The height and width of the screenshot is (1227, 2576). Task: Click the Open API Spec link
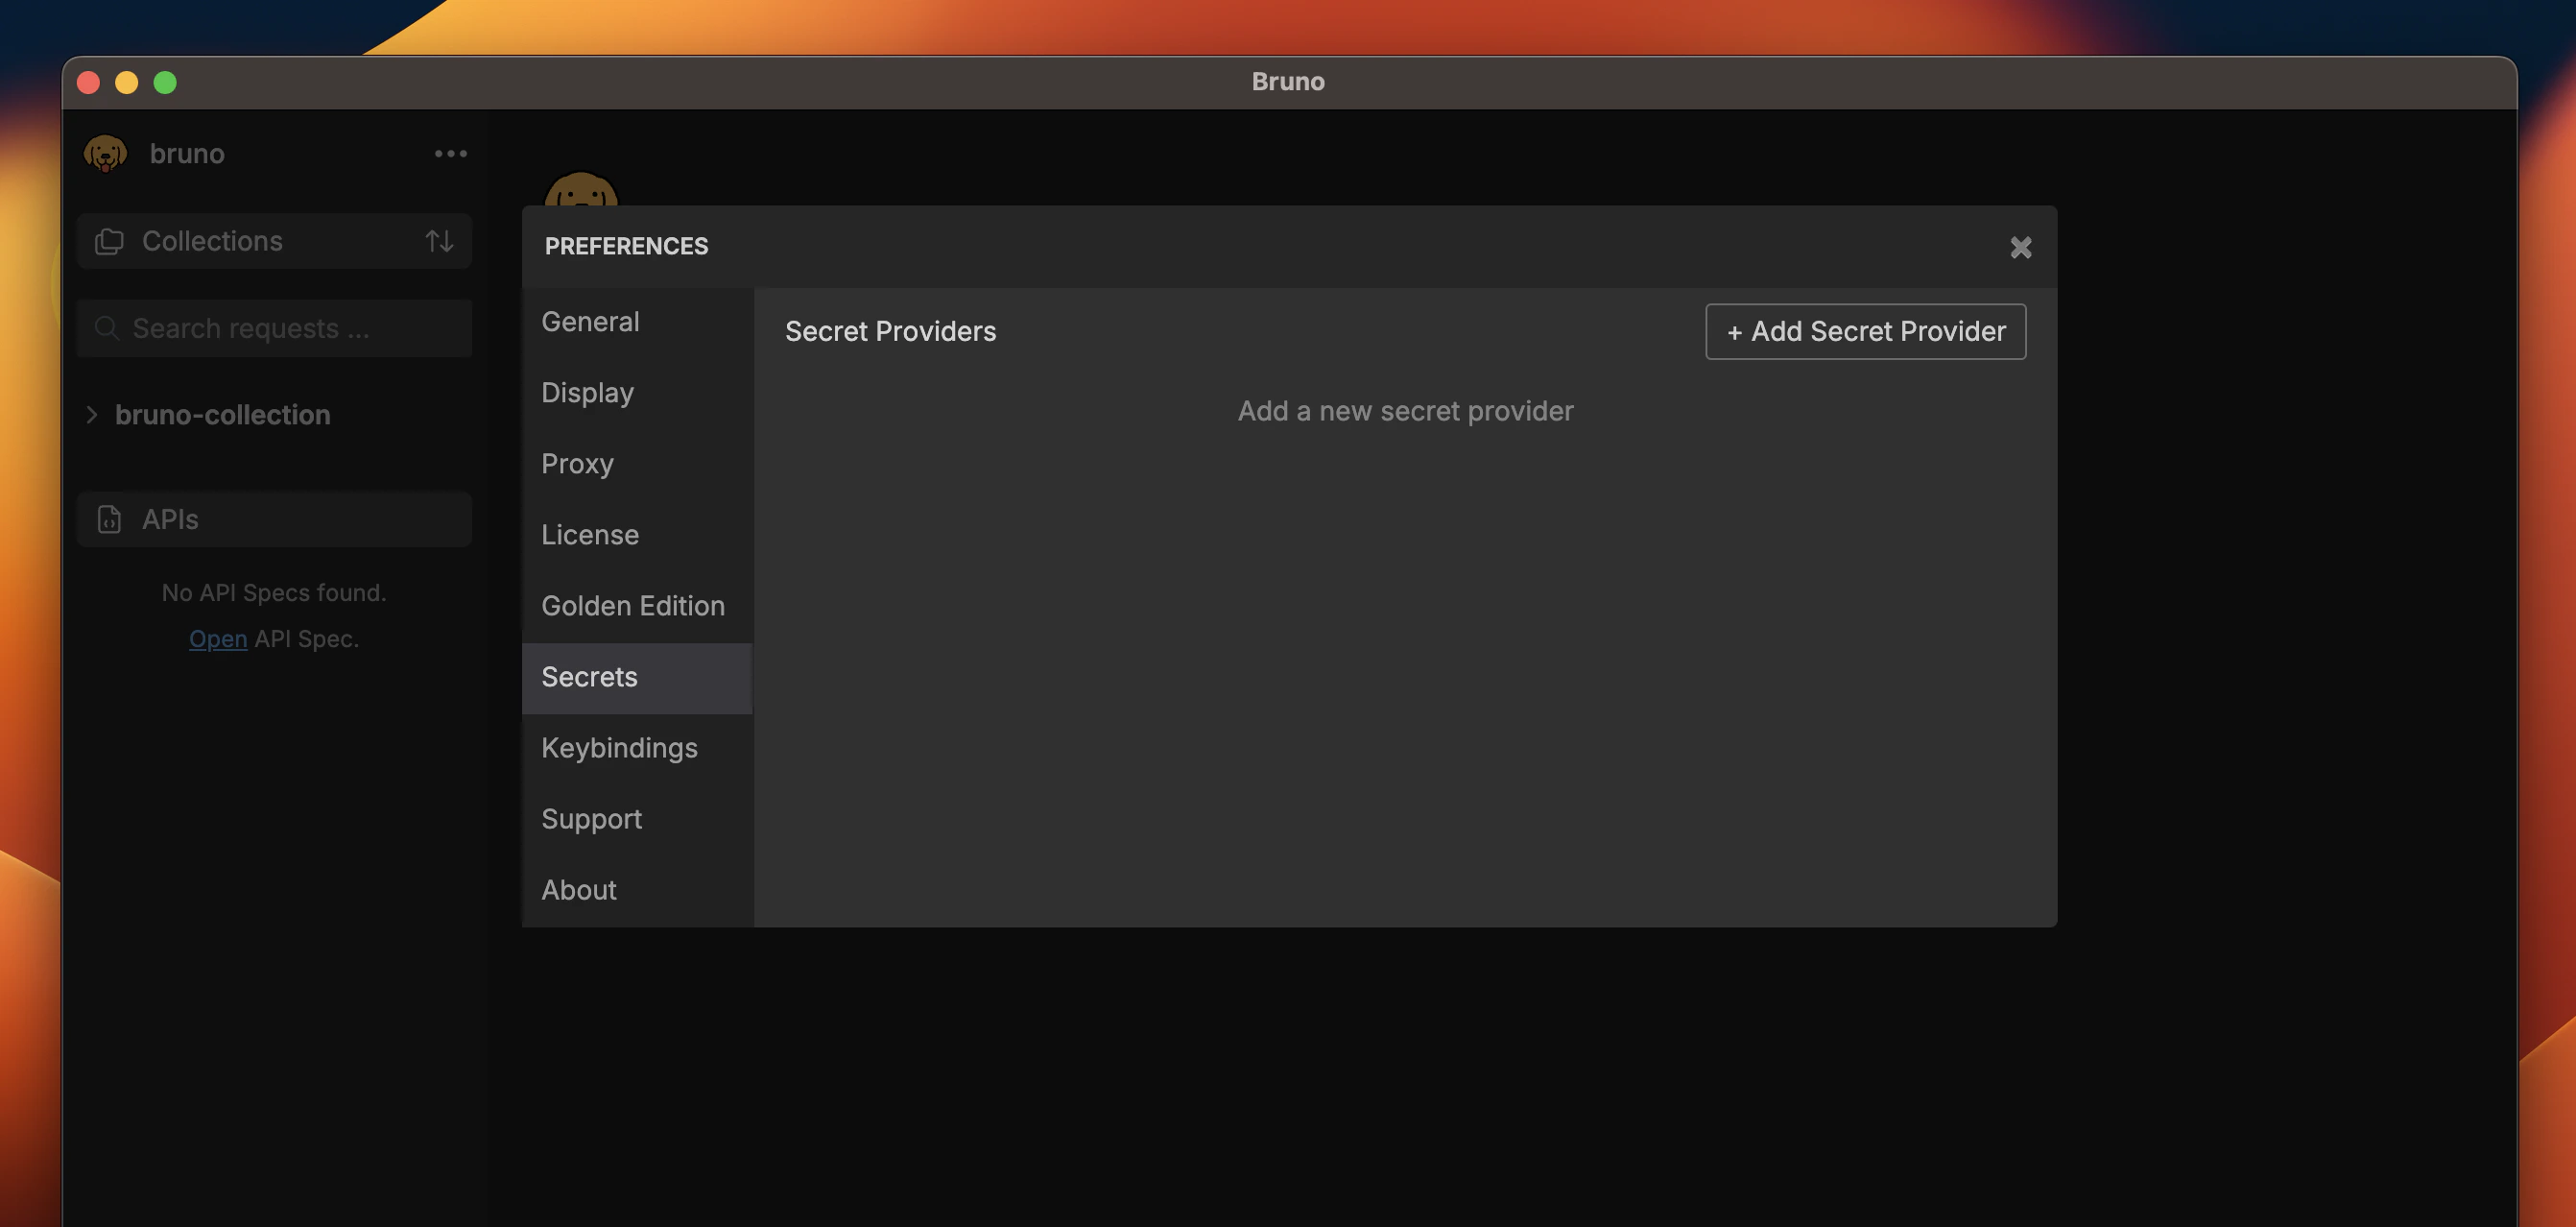pyautogui.click(x=218, y=638)
